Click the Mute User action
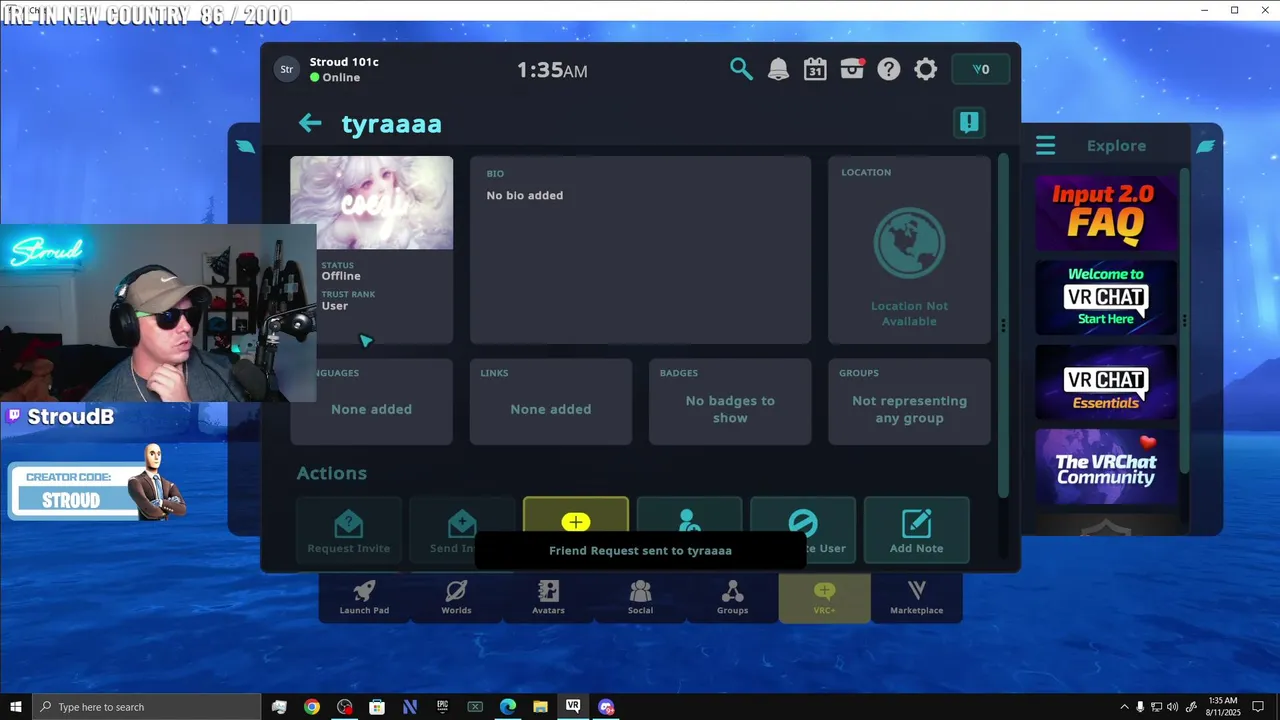 803,530
